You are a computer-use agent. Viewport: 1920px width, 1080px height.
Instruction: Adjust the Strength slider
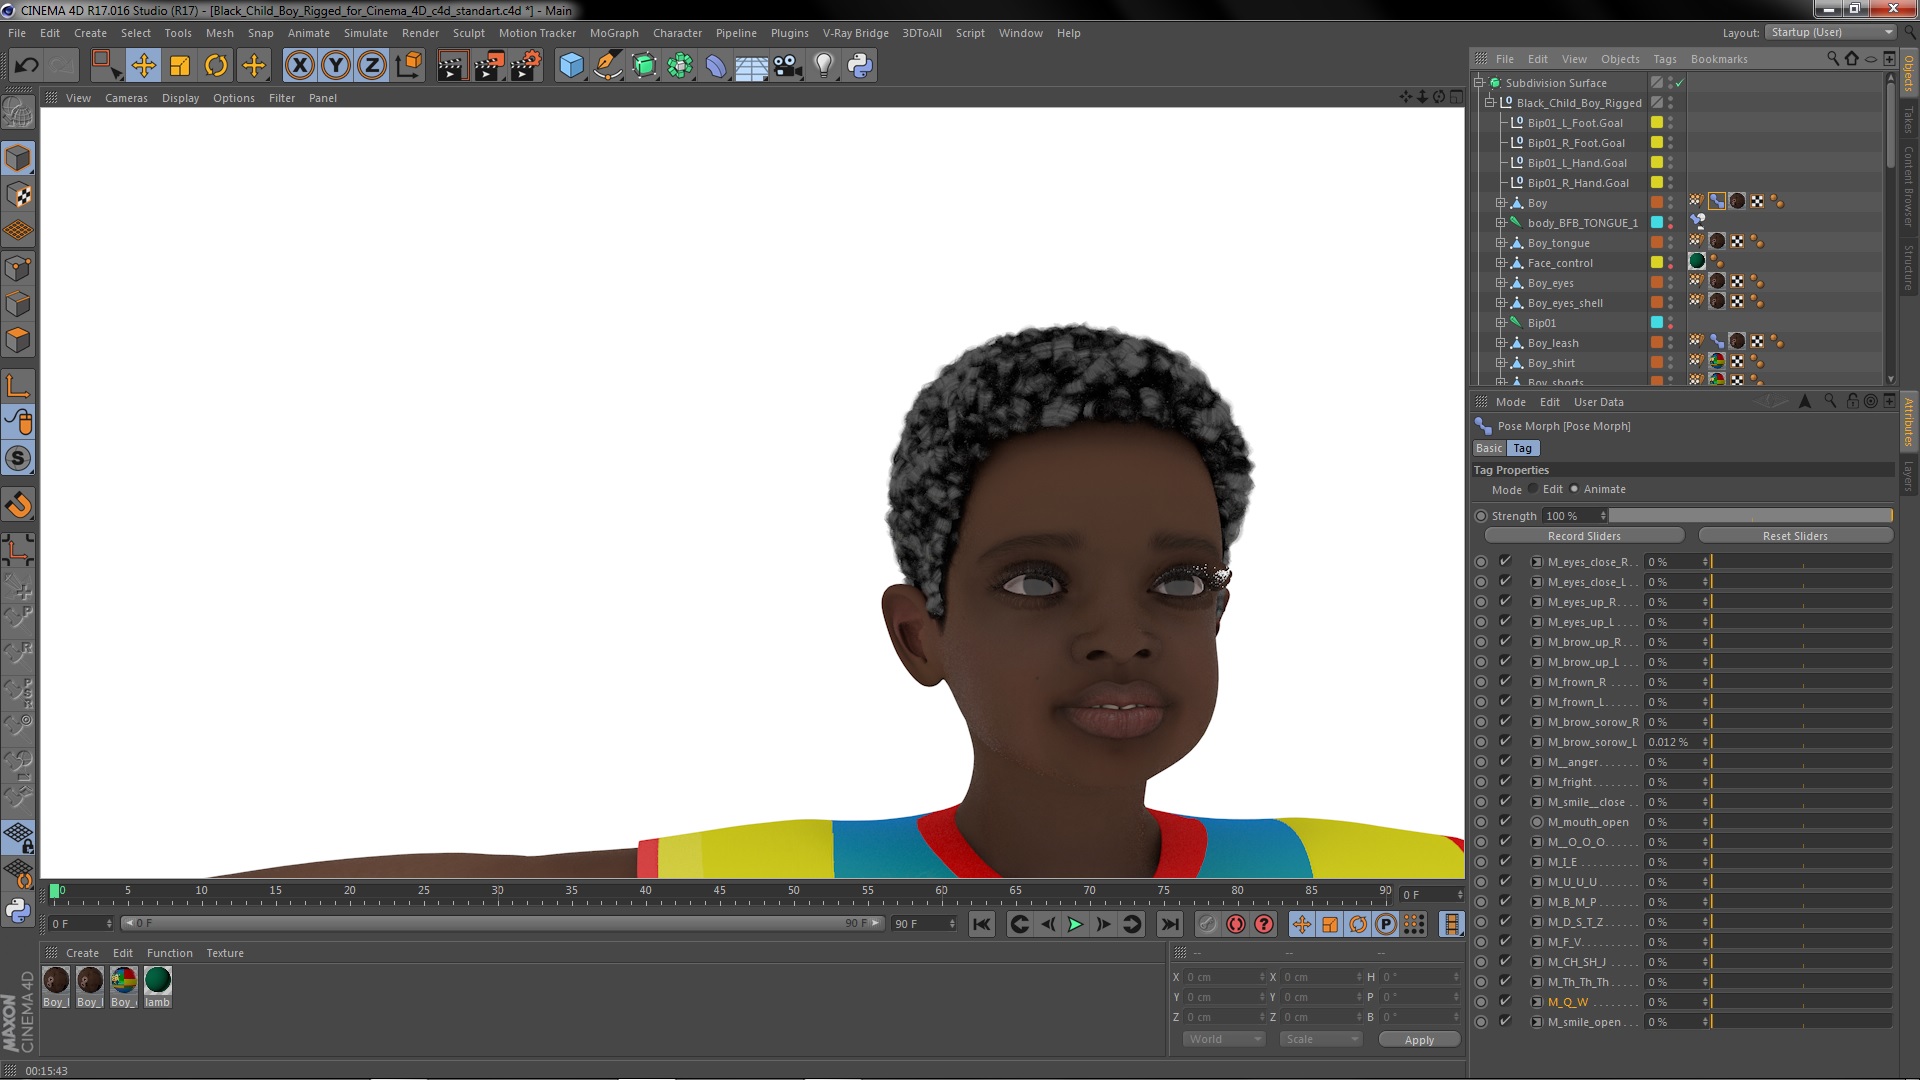(1751, 516)
